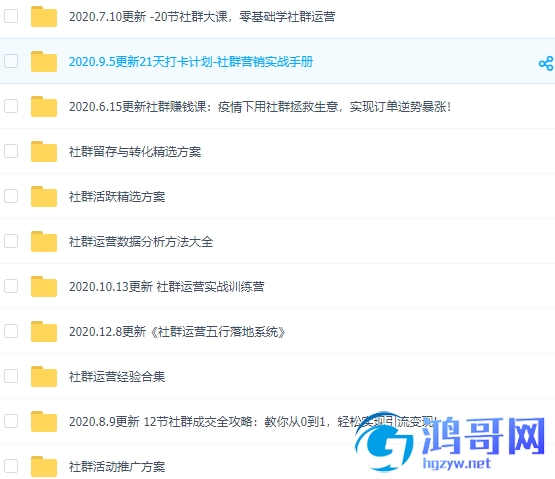Viewport: 555px width, 479px height.
Task: Check the box beside 社群活动推广方案
Action: point(11,466)
